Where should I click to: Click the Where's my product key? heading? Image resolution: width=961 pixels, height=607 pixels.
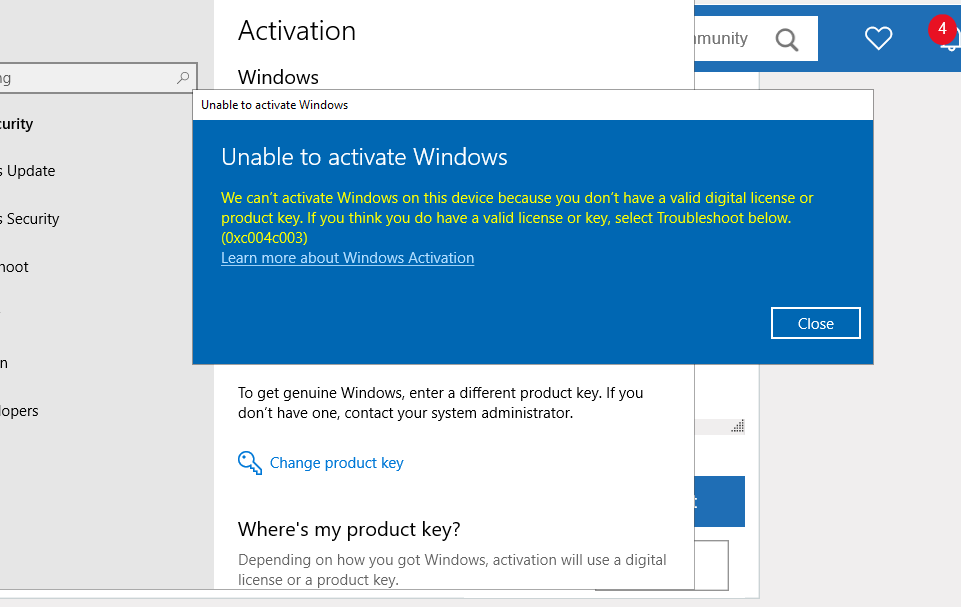point(349,529)
